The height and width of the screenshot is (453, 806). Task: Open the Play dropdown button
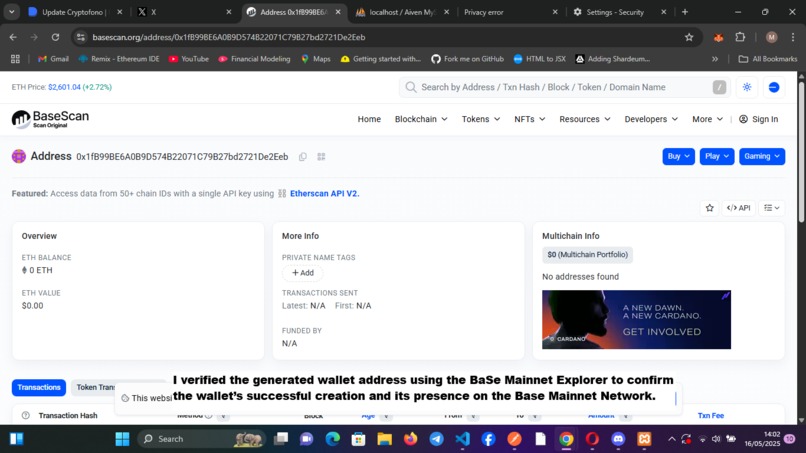tap(717, 156)
